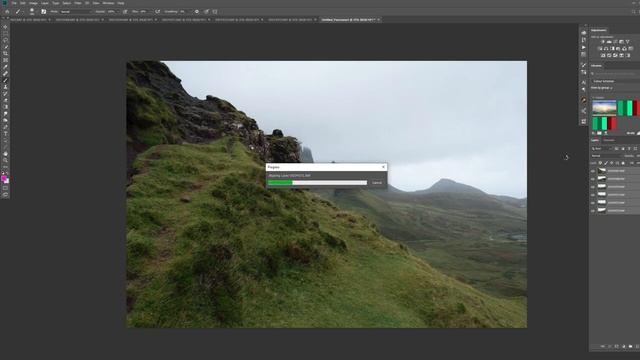Open the Window menu
Screen dimensions: 640x360
(x=108, y=3)
